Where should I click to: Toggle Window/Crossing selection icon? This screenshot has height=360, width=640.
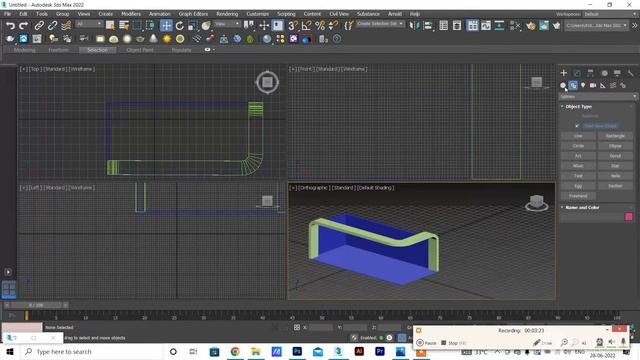[150, 26]
